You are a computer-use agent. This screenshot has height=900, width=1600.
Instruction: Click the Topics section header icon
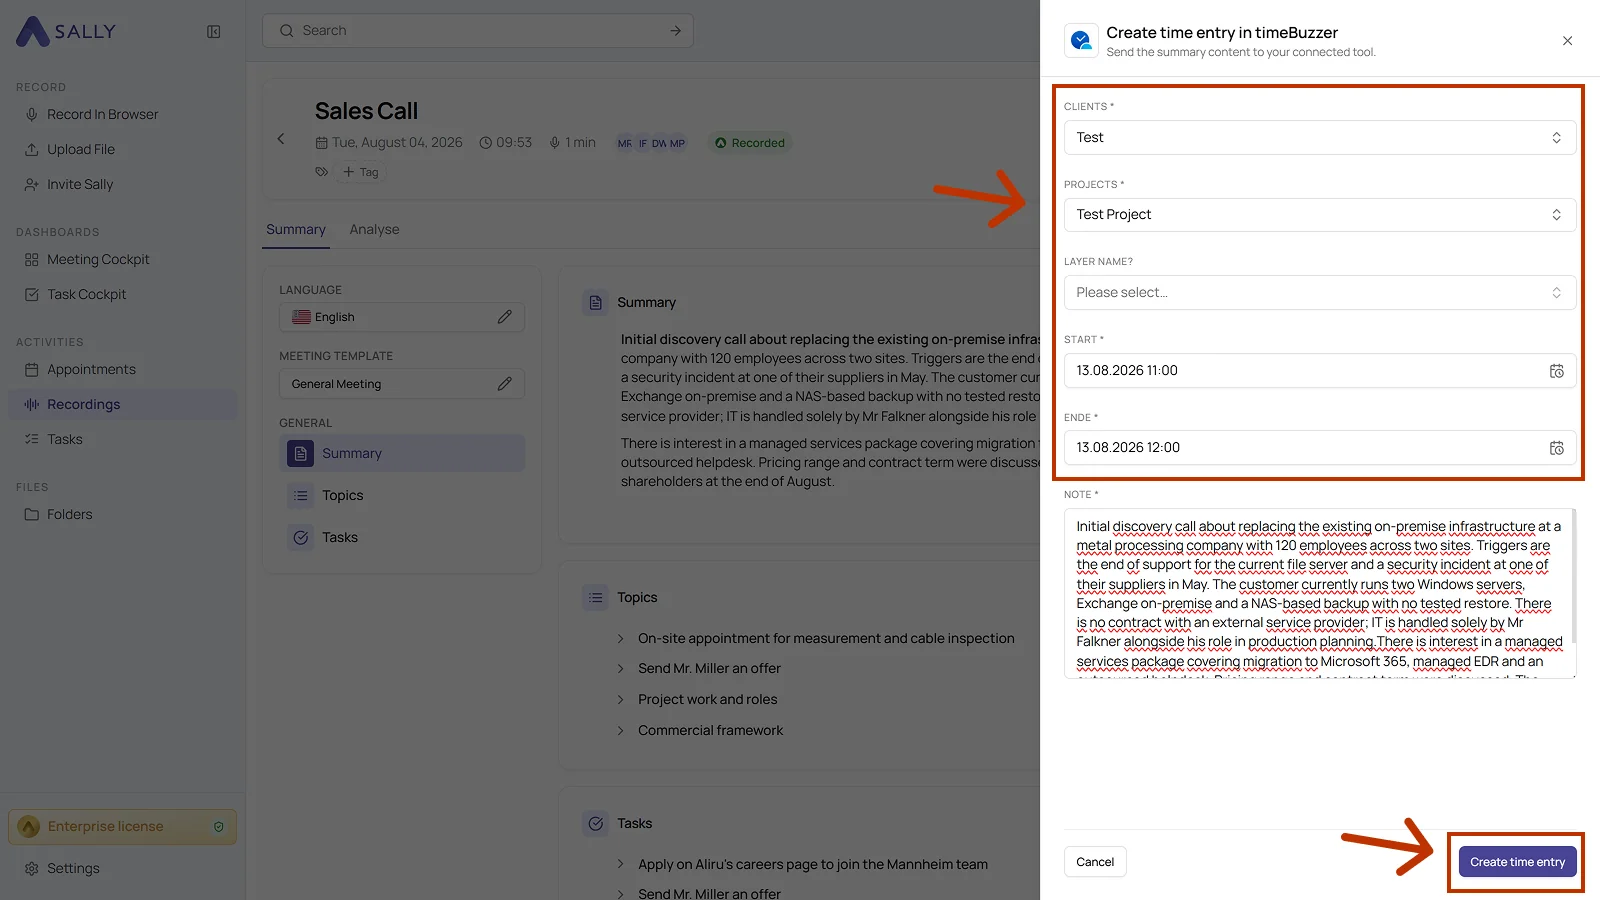(596, 597)
